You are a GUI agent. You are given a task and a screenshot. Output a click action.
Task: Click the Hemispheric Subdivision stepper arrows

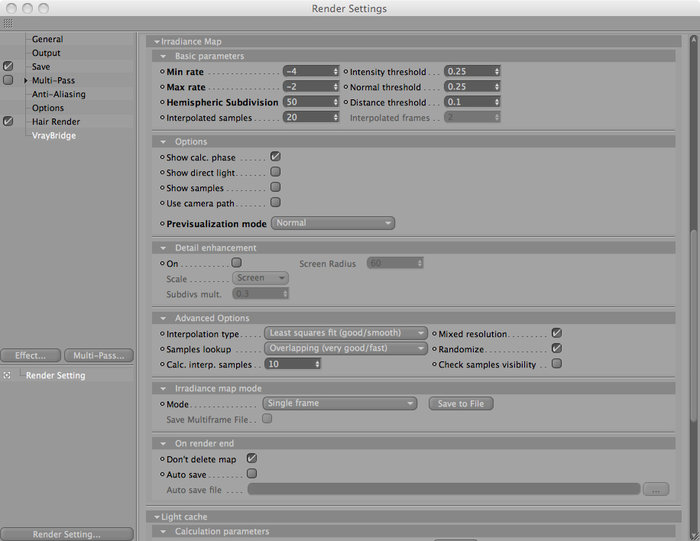tap(335, 102)
